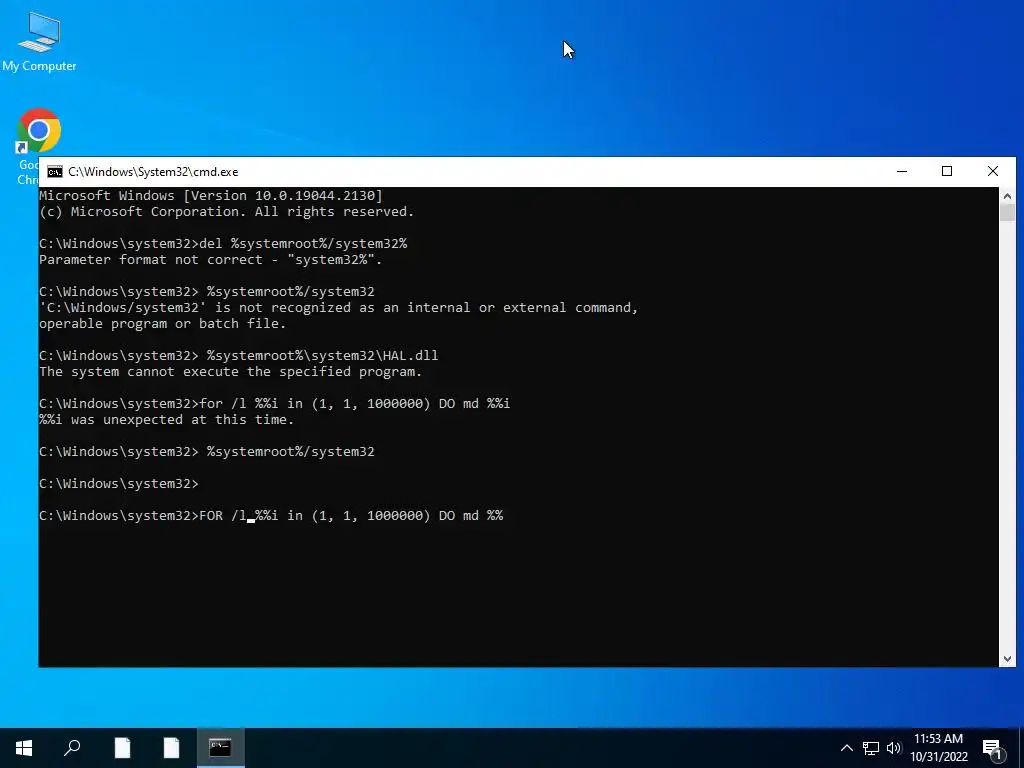The image size is (1024, 768).
Task: Click the current 'FOR /l %%i in' input line
Action: pos(271,516)
